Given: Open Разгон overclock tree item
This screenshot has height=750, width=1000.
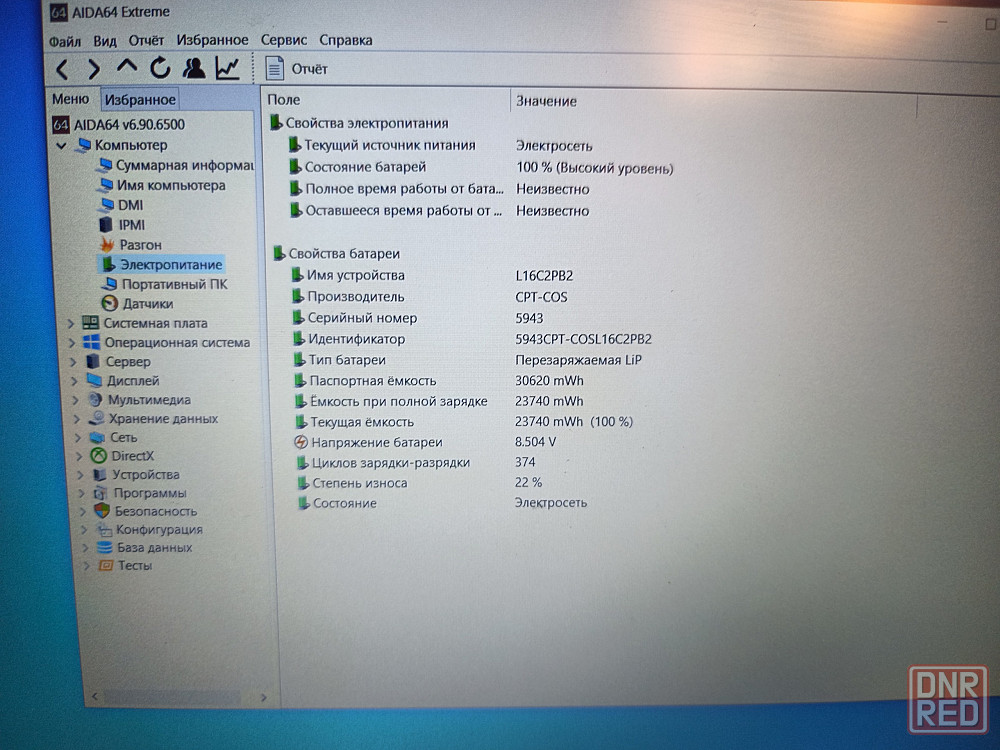Looking at the screenshot, I should point(140,244).
